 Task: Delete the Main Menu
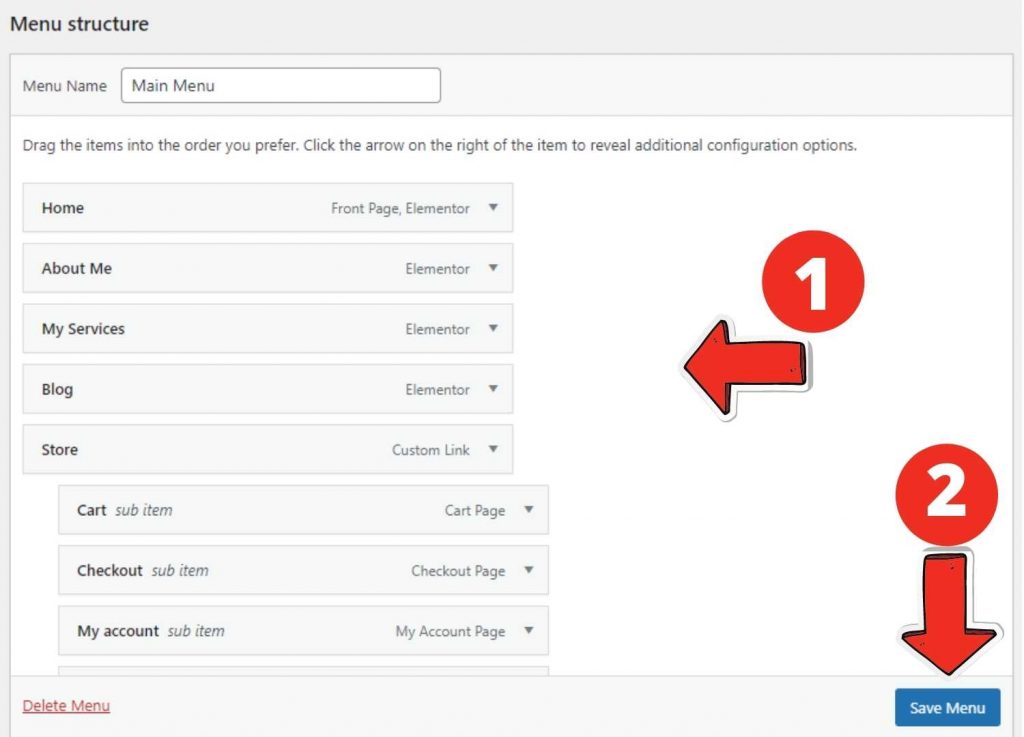65,705
